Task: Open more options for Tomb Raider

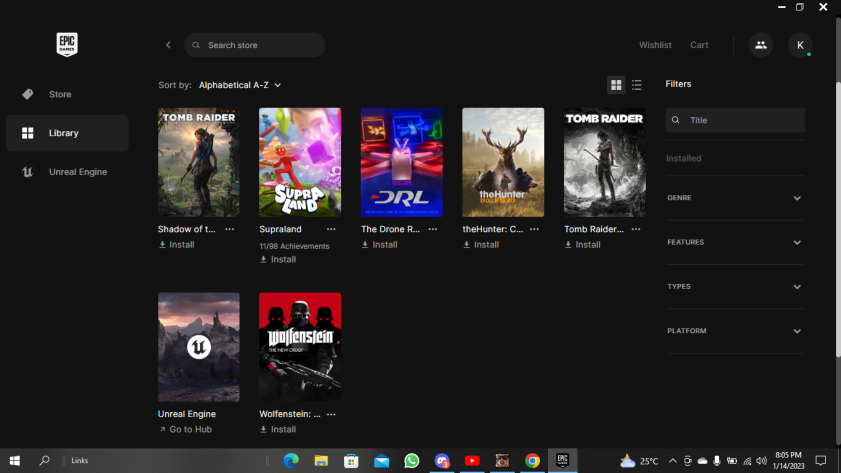Action: pos(636,229)
